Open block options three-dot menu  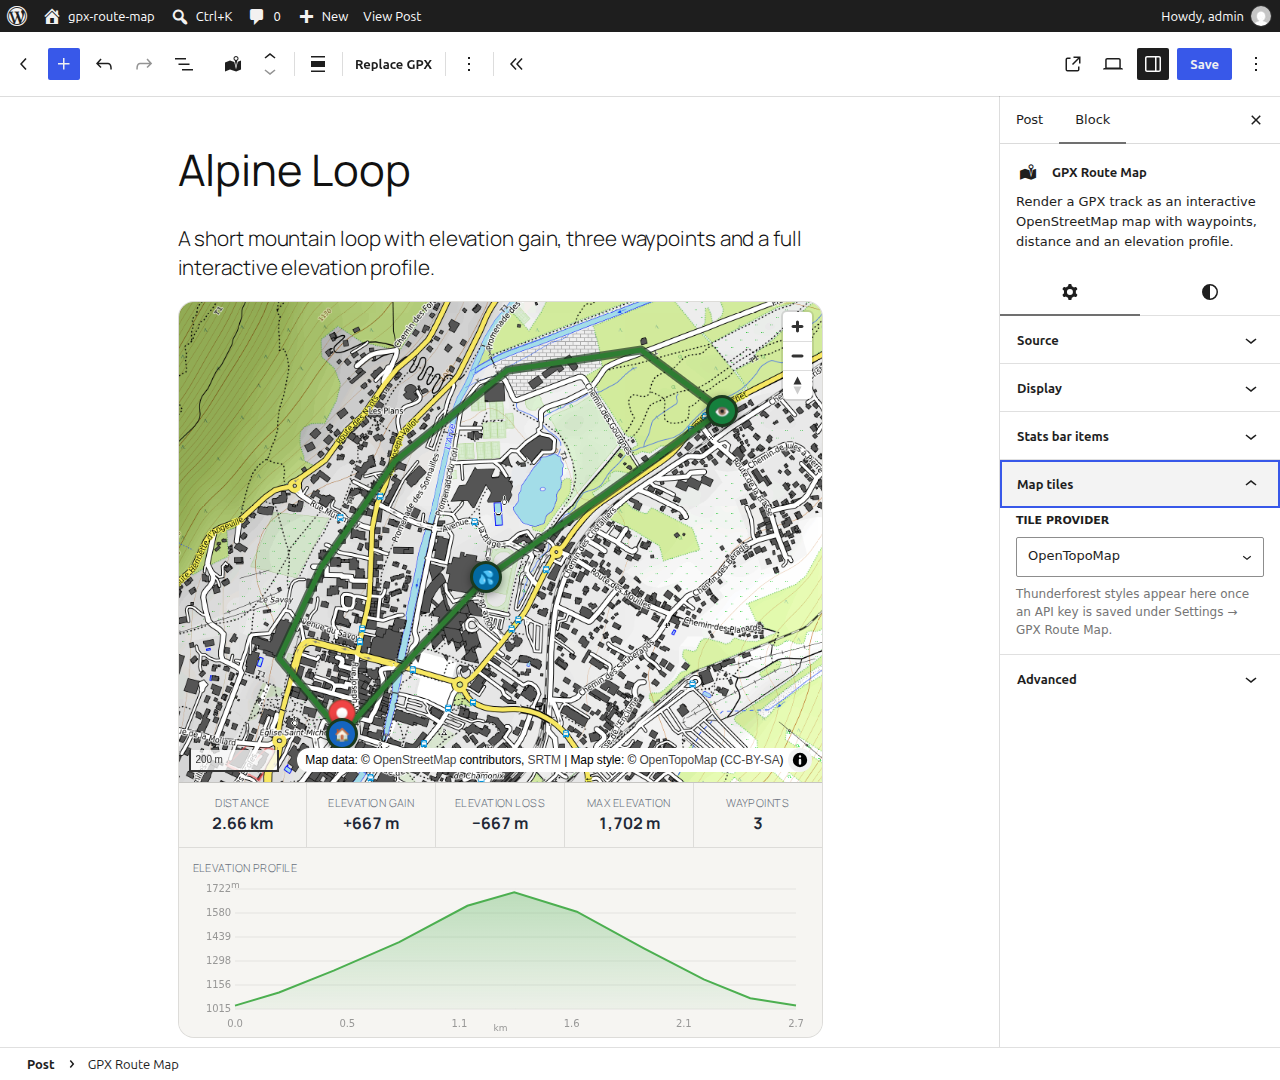469,64
